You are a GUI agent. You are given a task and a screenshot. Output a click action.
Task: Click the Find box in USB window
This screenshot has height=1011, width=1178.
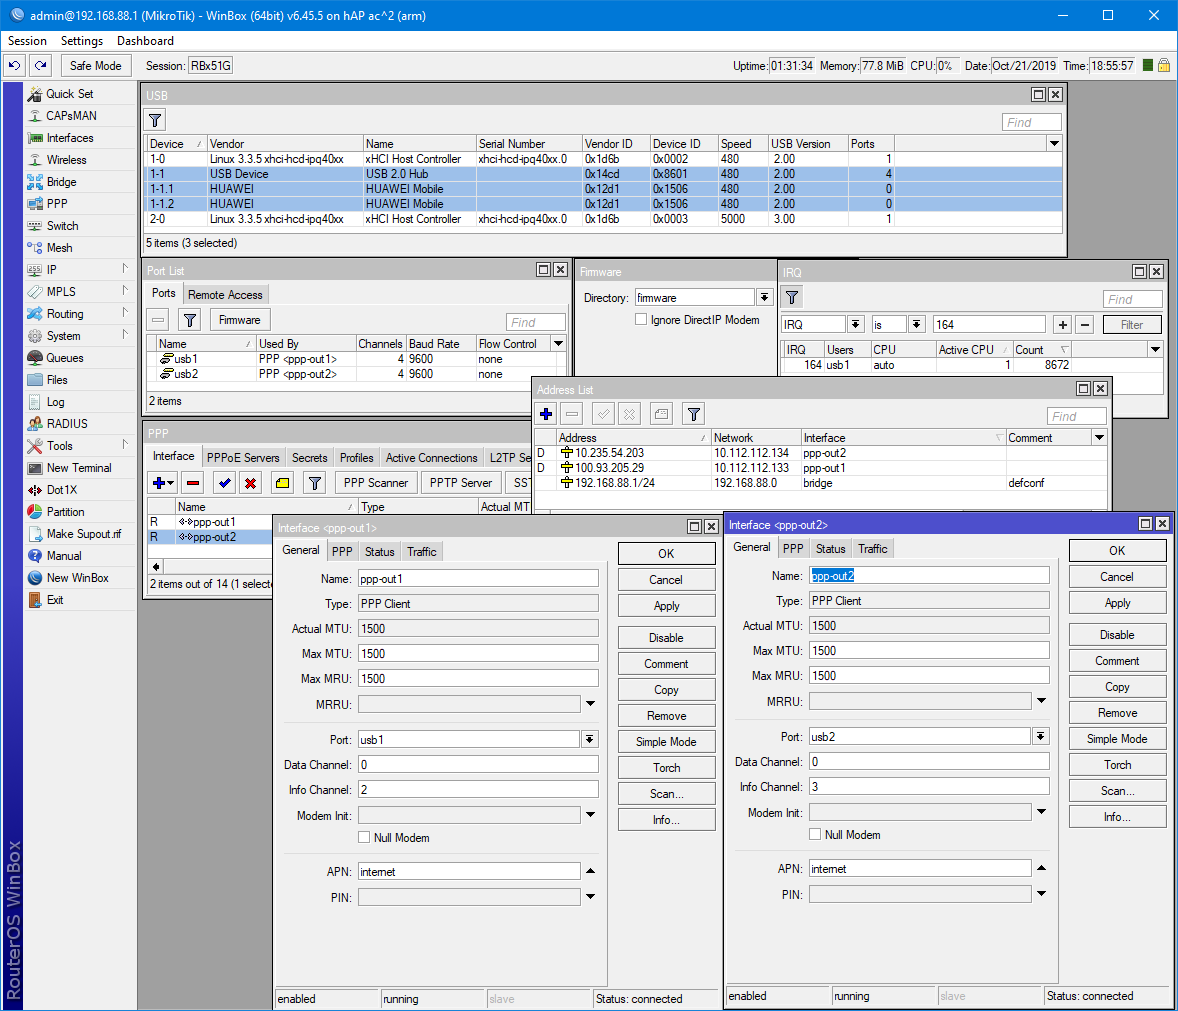1031,122
